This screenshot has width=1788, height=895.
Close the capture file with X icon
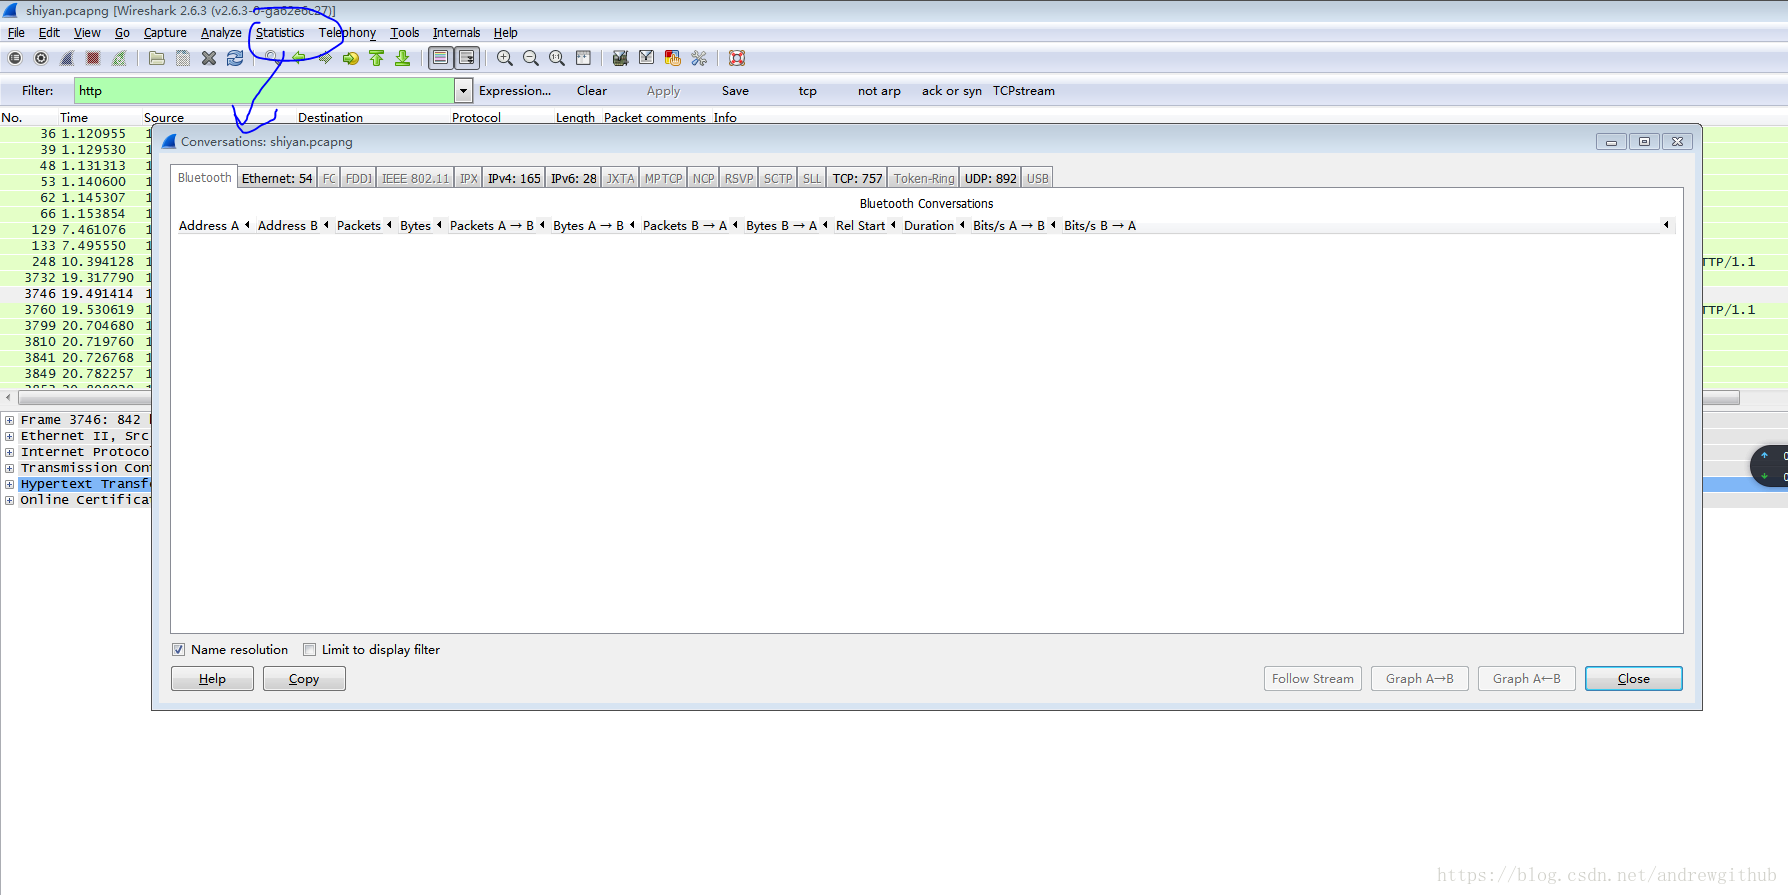(x=209, y=58)
